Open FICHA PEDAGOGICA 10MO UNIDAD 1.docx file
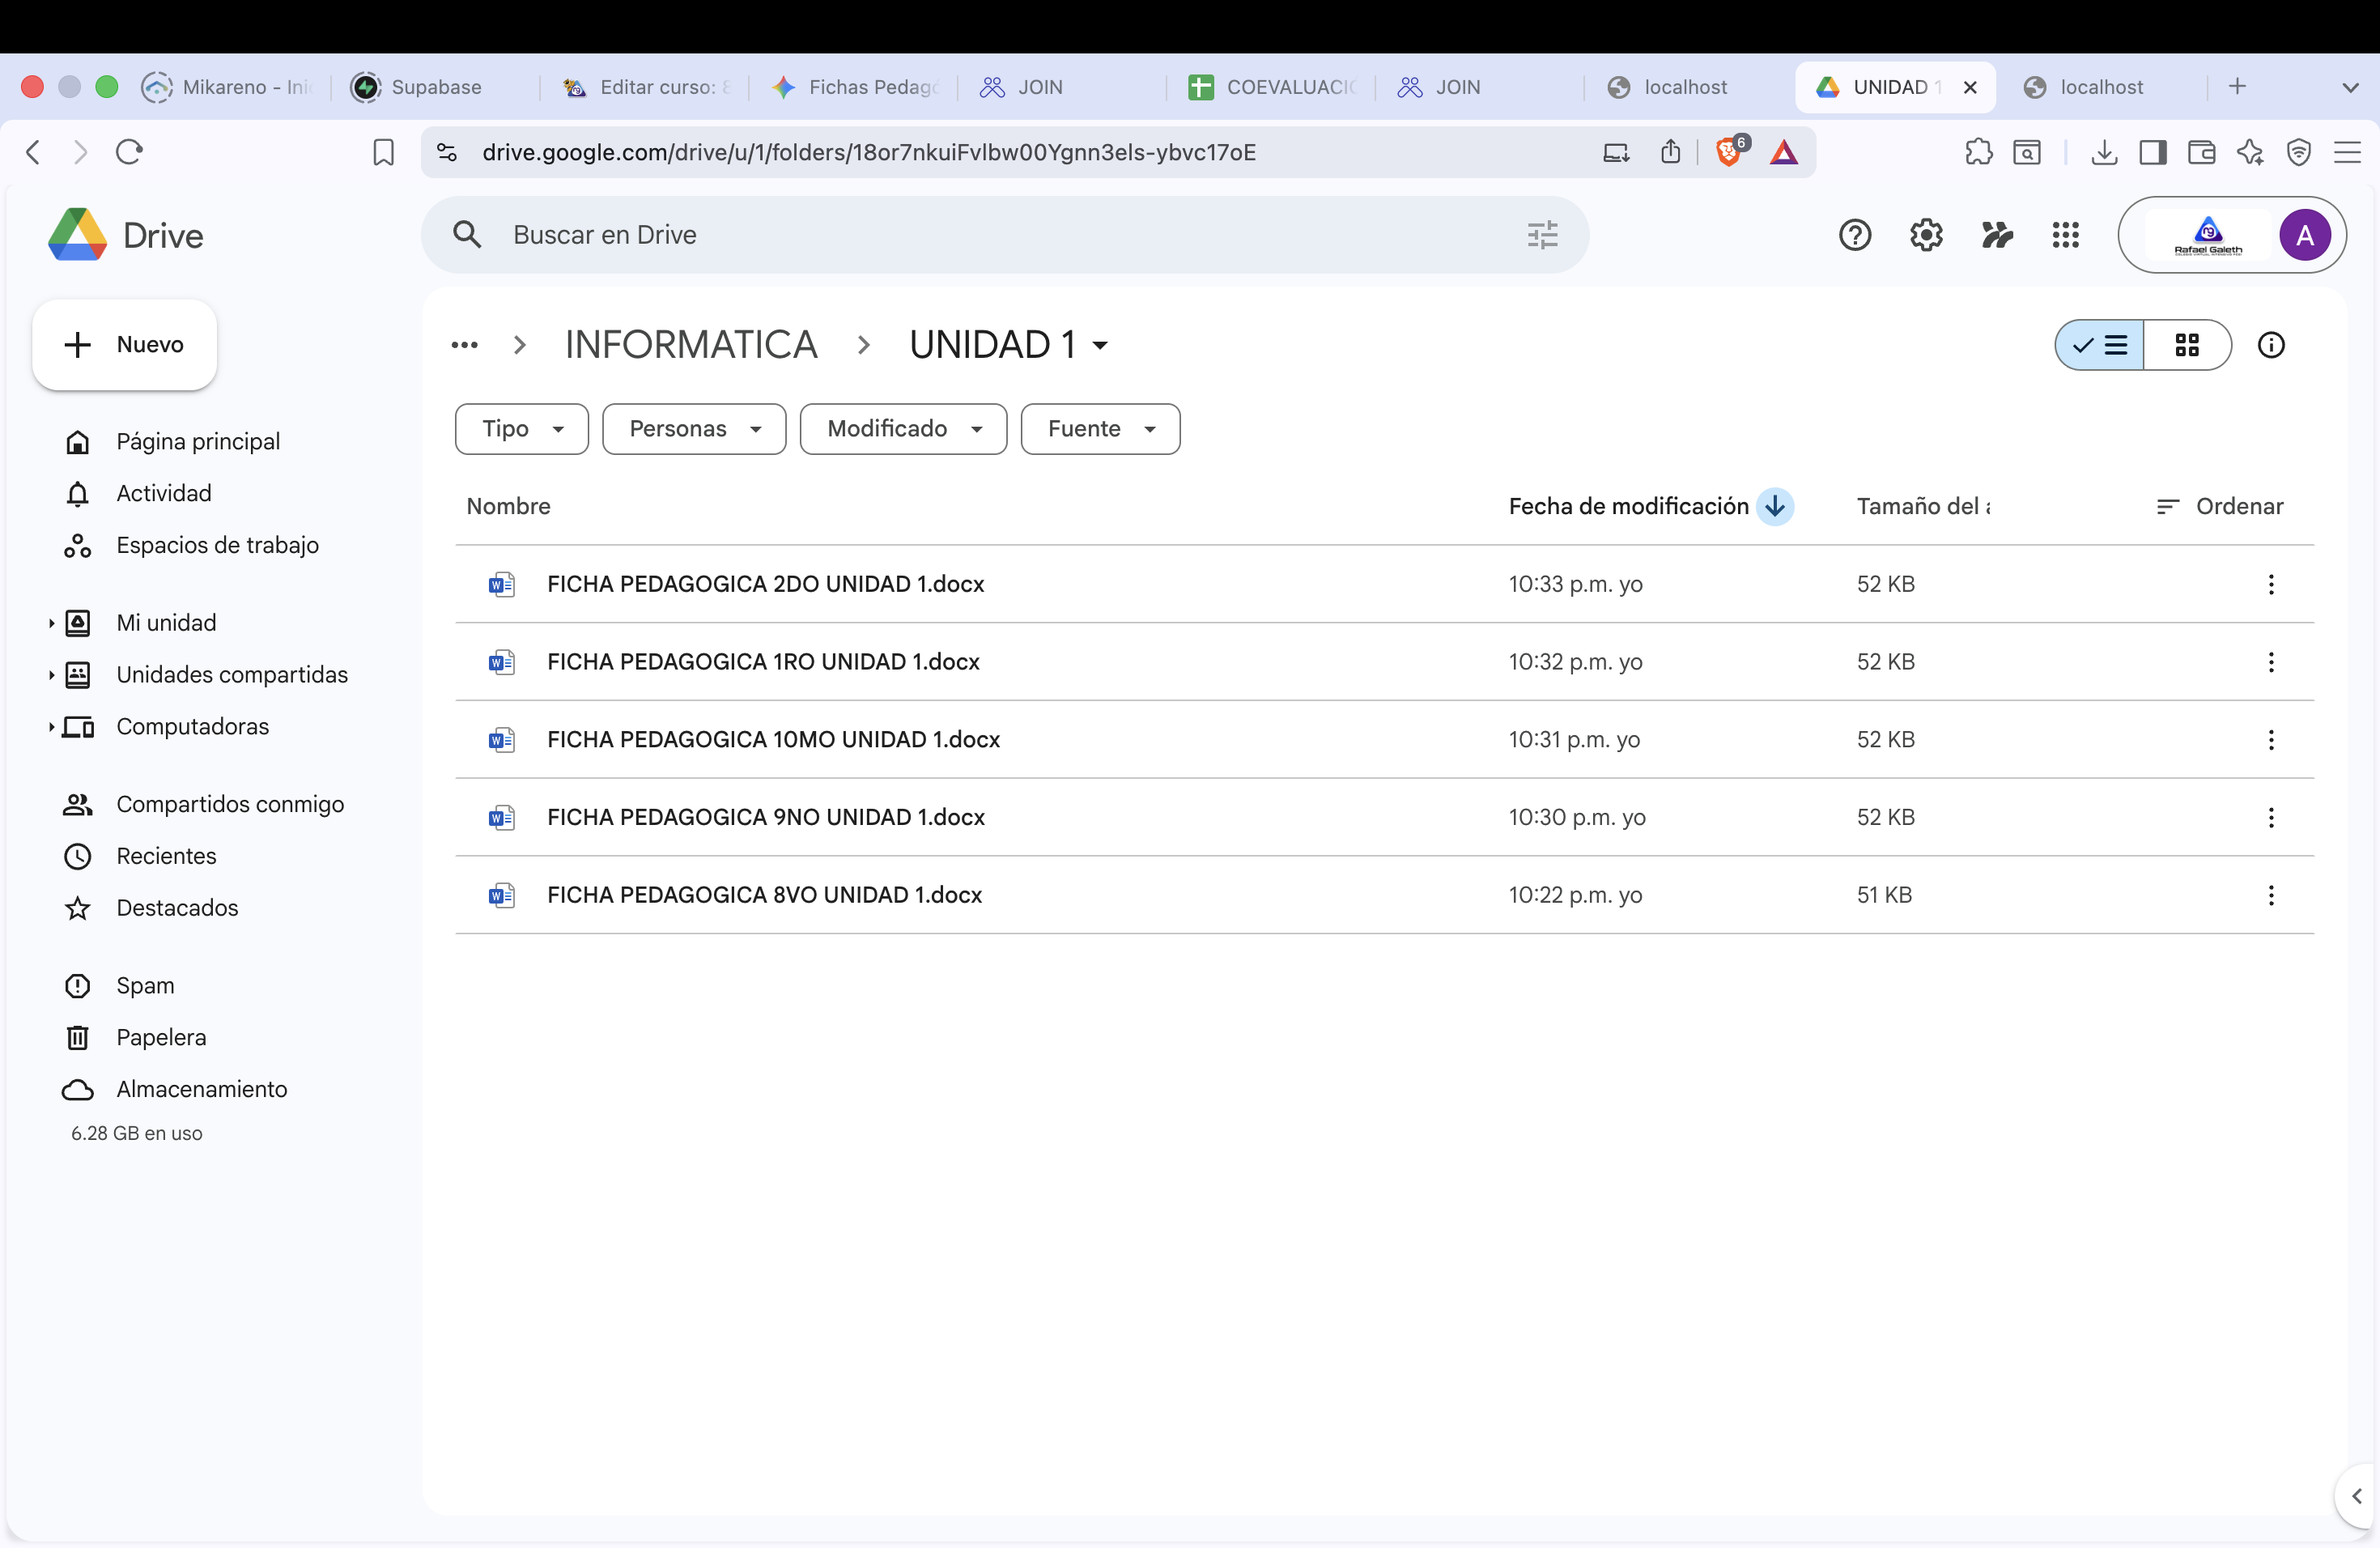Image resolution: width=2380 pixels, height=1548 pixels. point(773,739)
